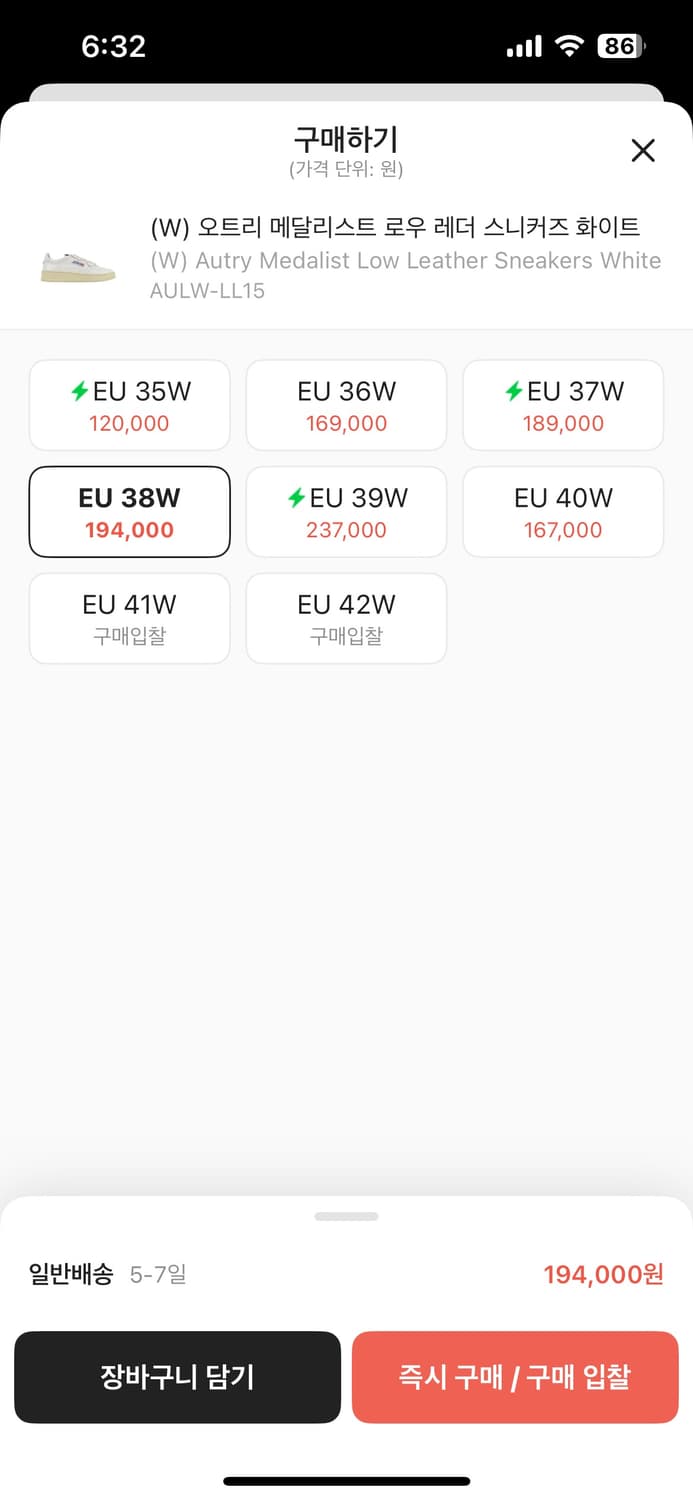This screenshot has width=693, height=1500.
Task: Tap the 194,000원 total price
Action: (603, 1274)
